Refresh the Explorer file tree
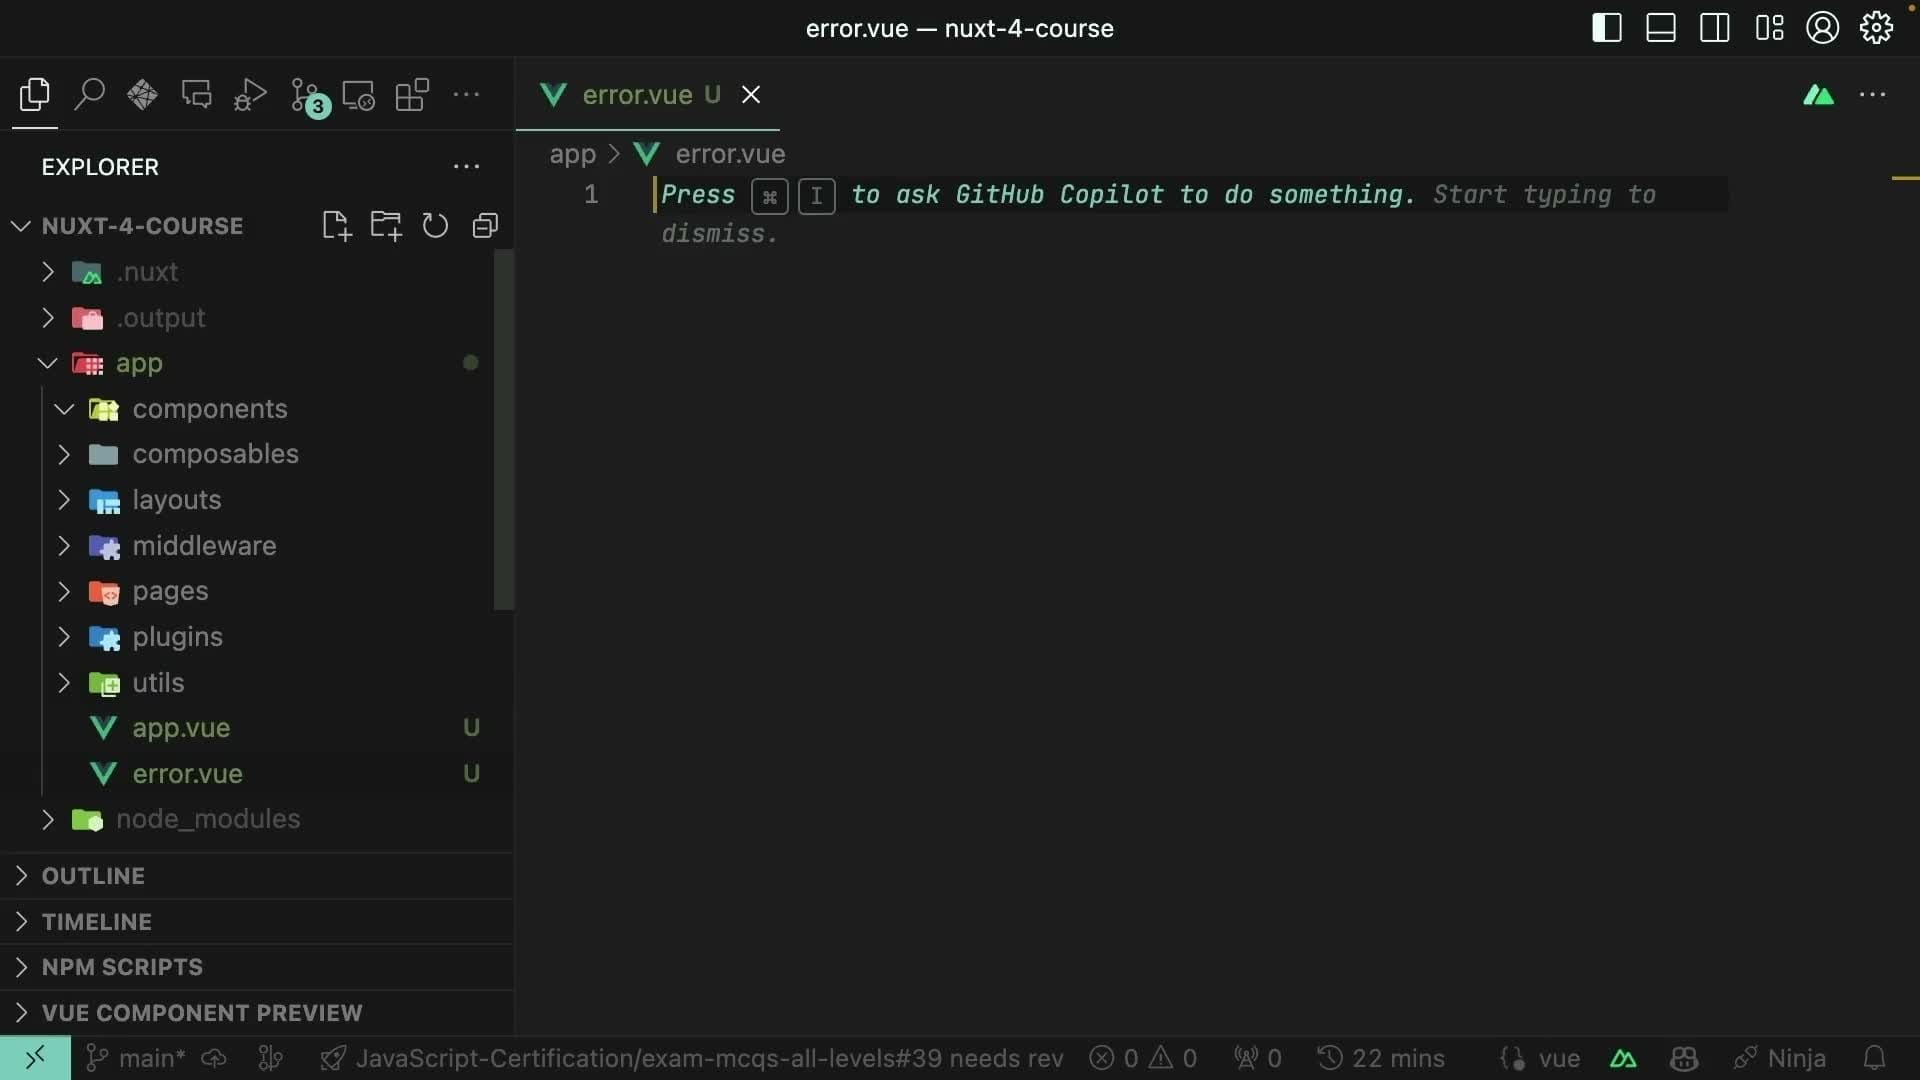The image size is (1920, 1080). coord(435,226)
